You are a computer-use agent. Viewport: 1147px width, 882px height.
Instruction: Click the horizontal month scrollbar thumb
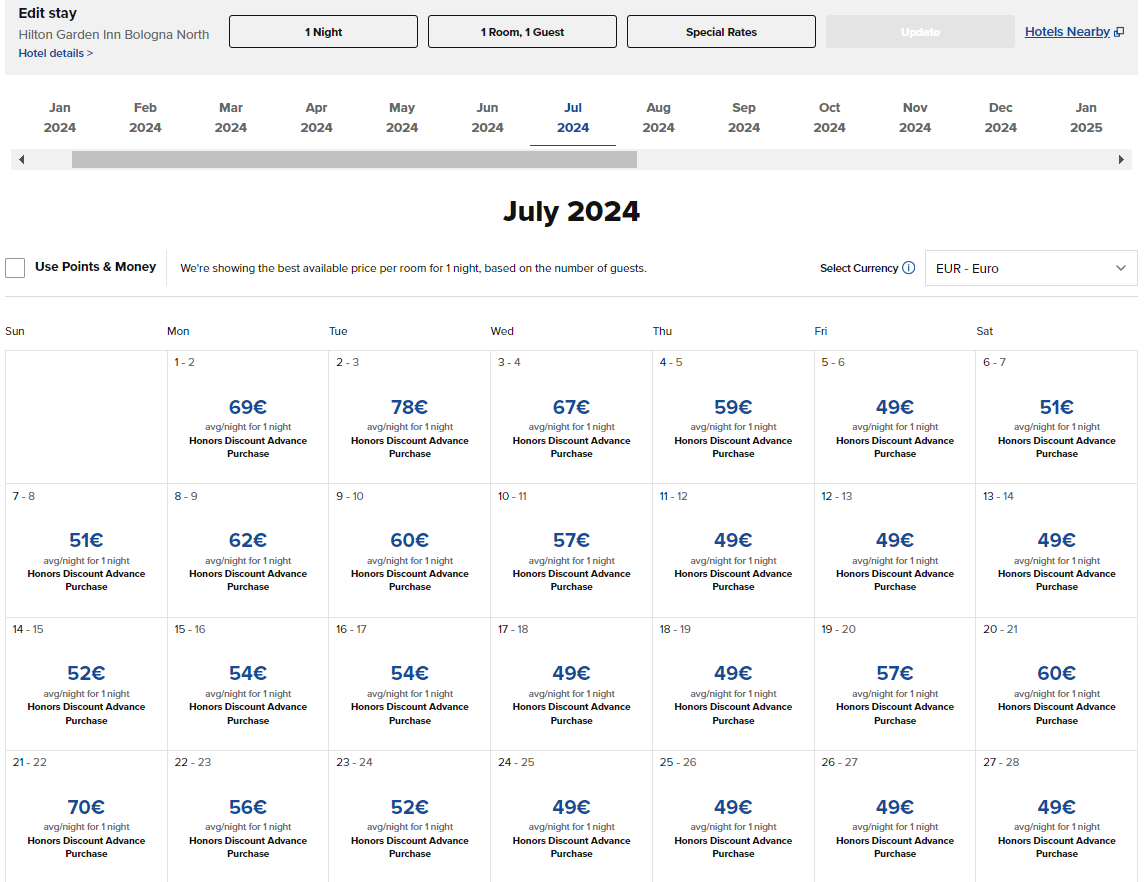coord(354,160)
